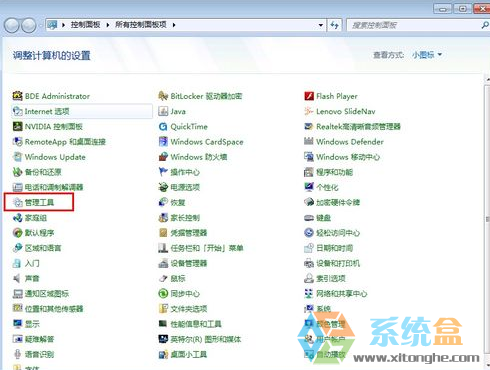Open 索引选项 indexing options link
This screenshot has width=490, height=370.
(331, 278)
